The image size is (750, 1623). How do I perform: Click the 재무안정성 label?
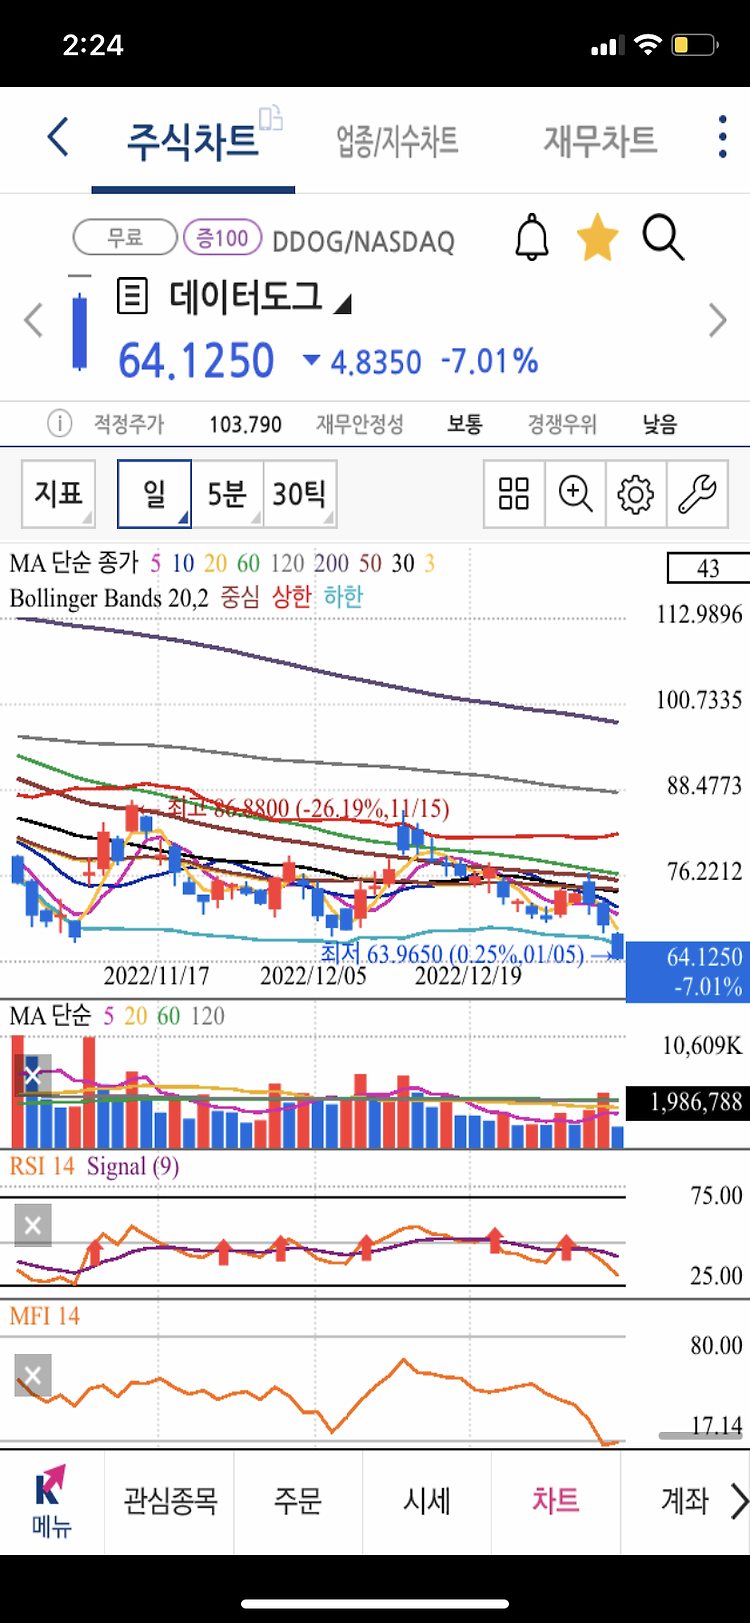tap(360, 424)
